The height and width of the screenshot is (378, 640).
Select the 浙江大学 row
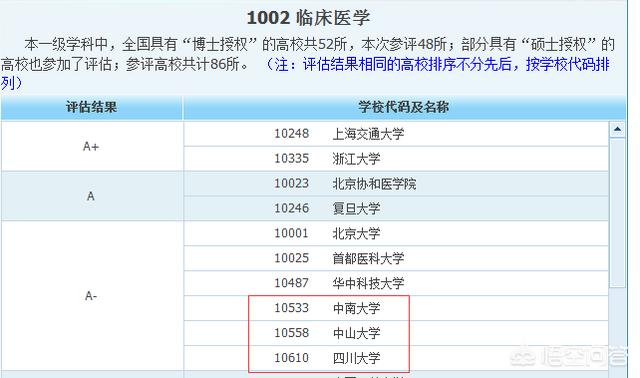click(396, 159)
